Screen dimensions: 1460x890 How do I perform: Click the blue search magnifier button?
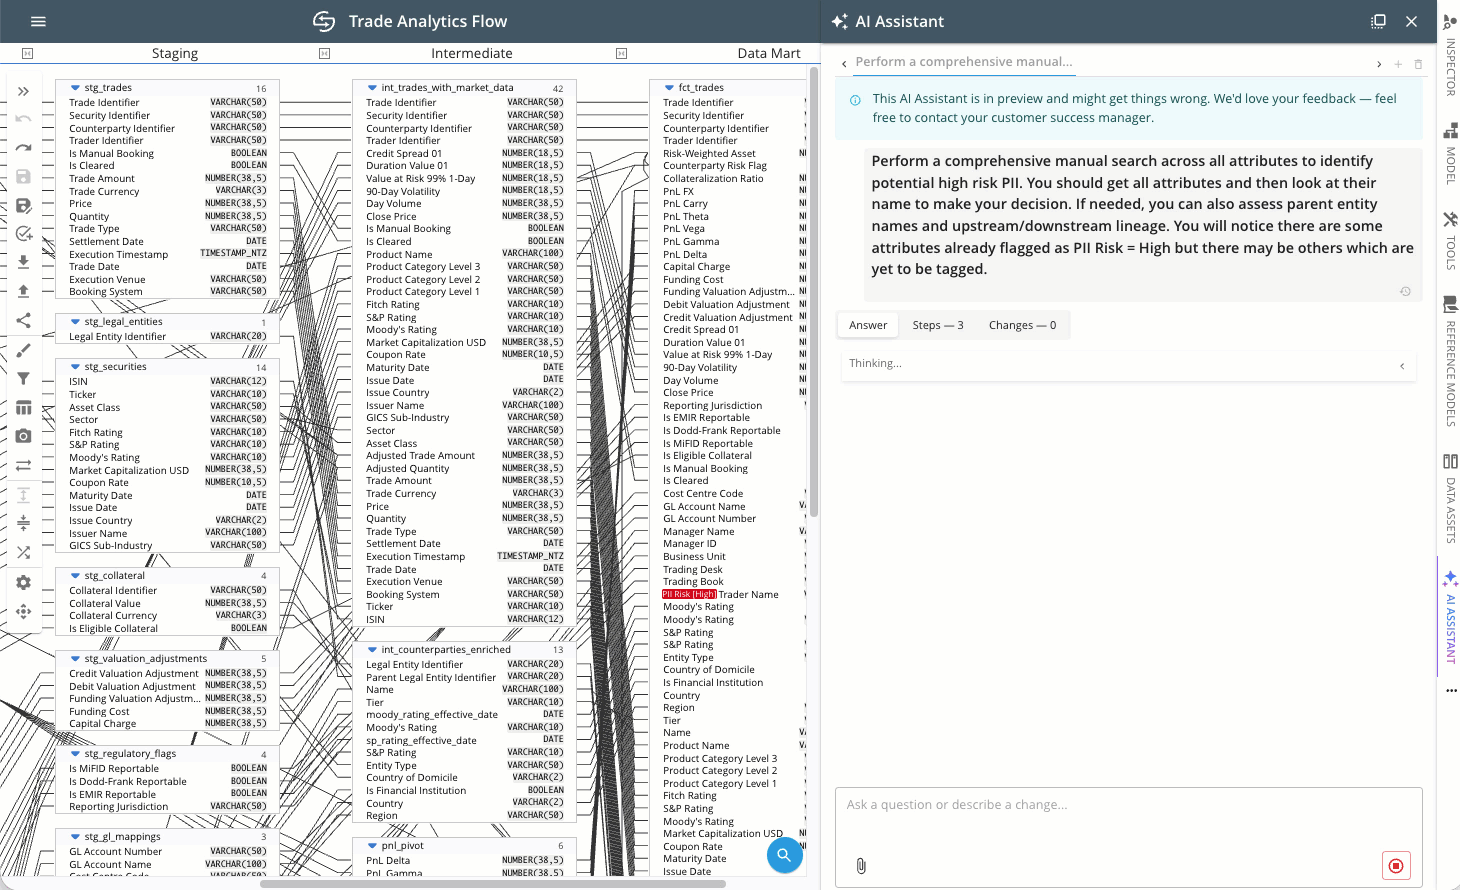784,855
